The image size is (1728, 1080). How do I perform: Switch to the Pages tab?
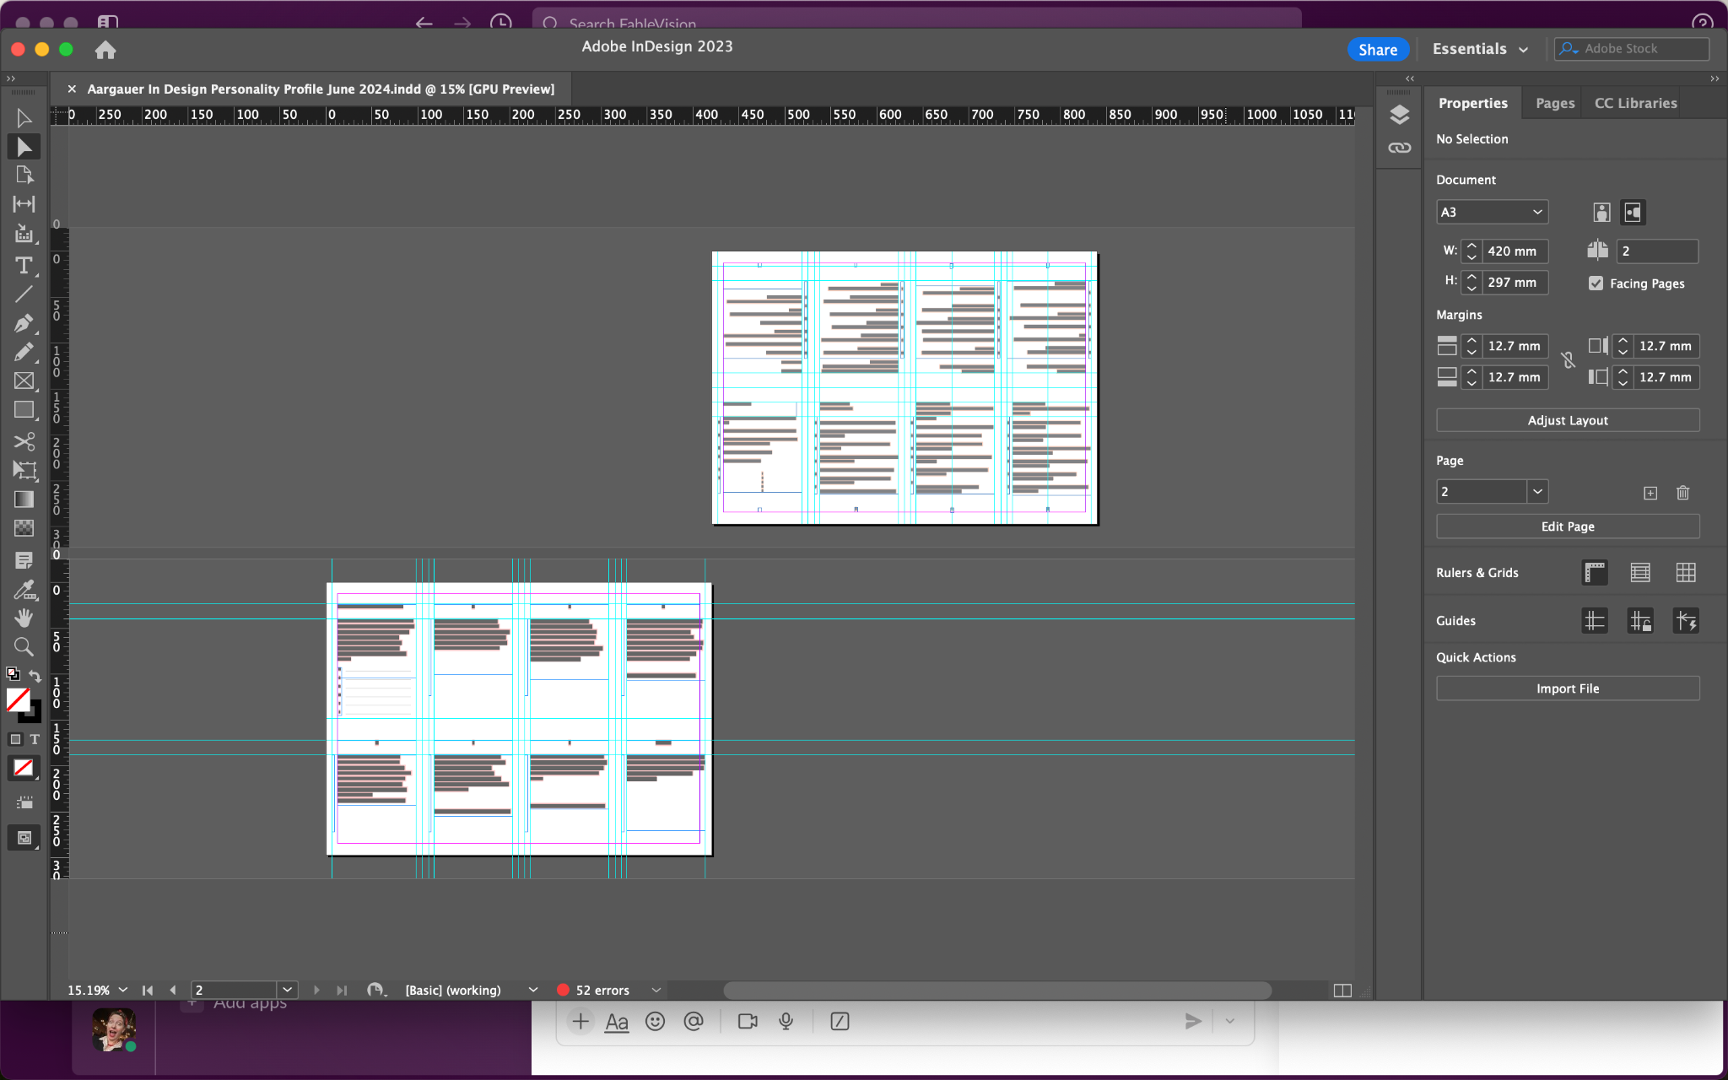(x=1555, y=103)
